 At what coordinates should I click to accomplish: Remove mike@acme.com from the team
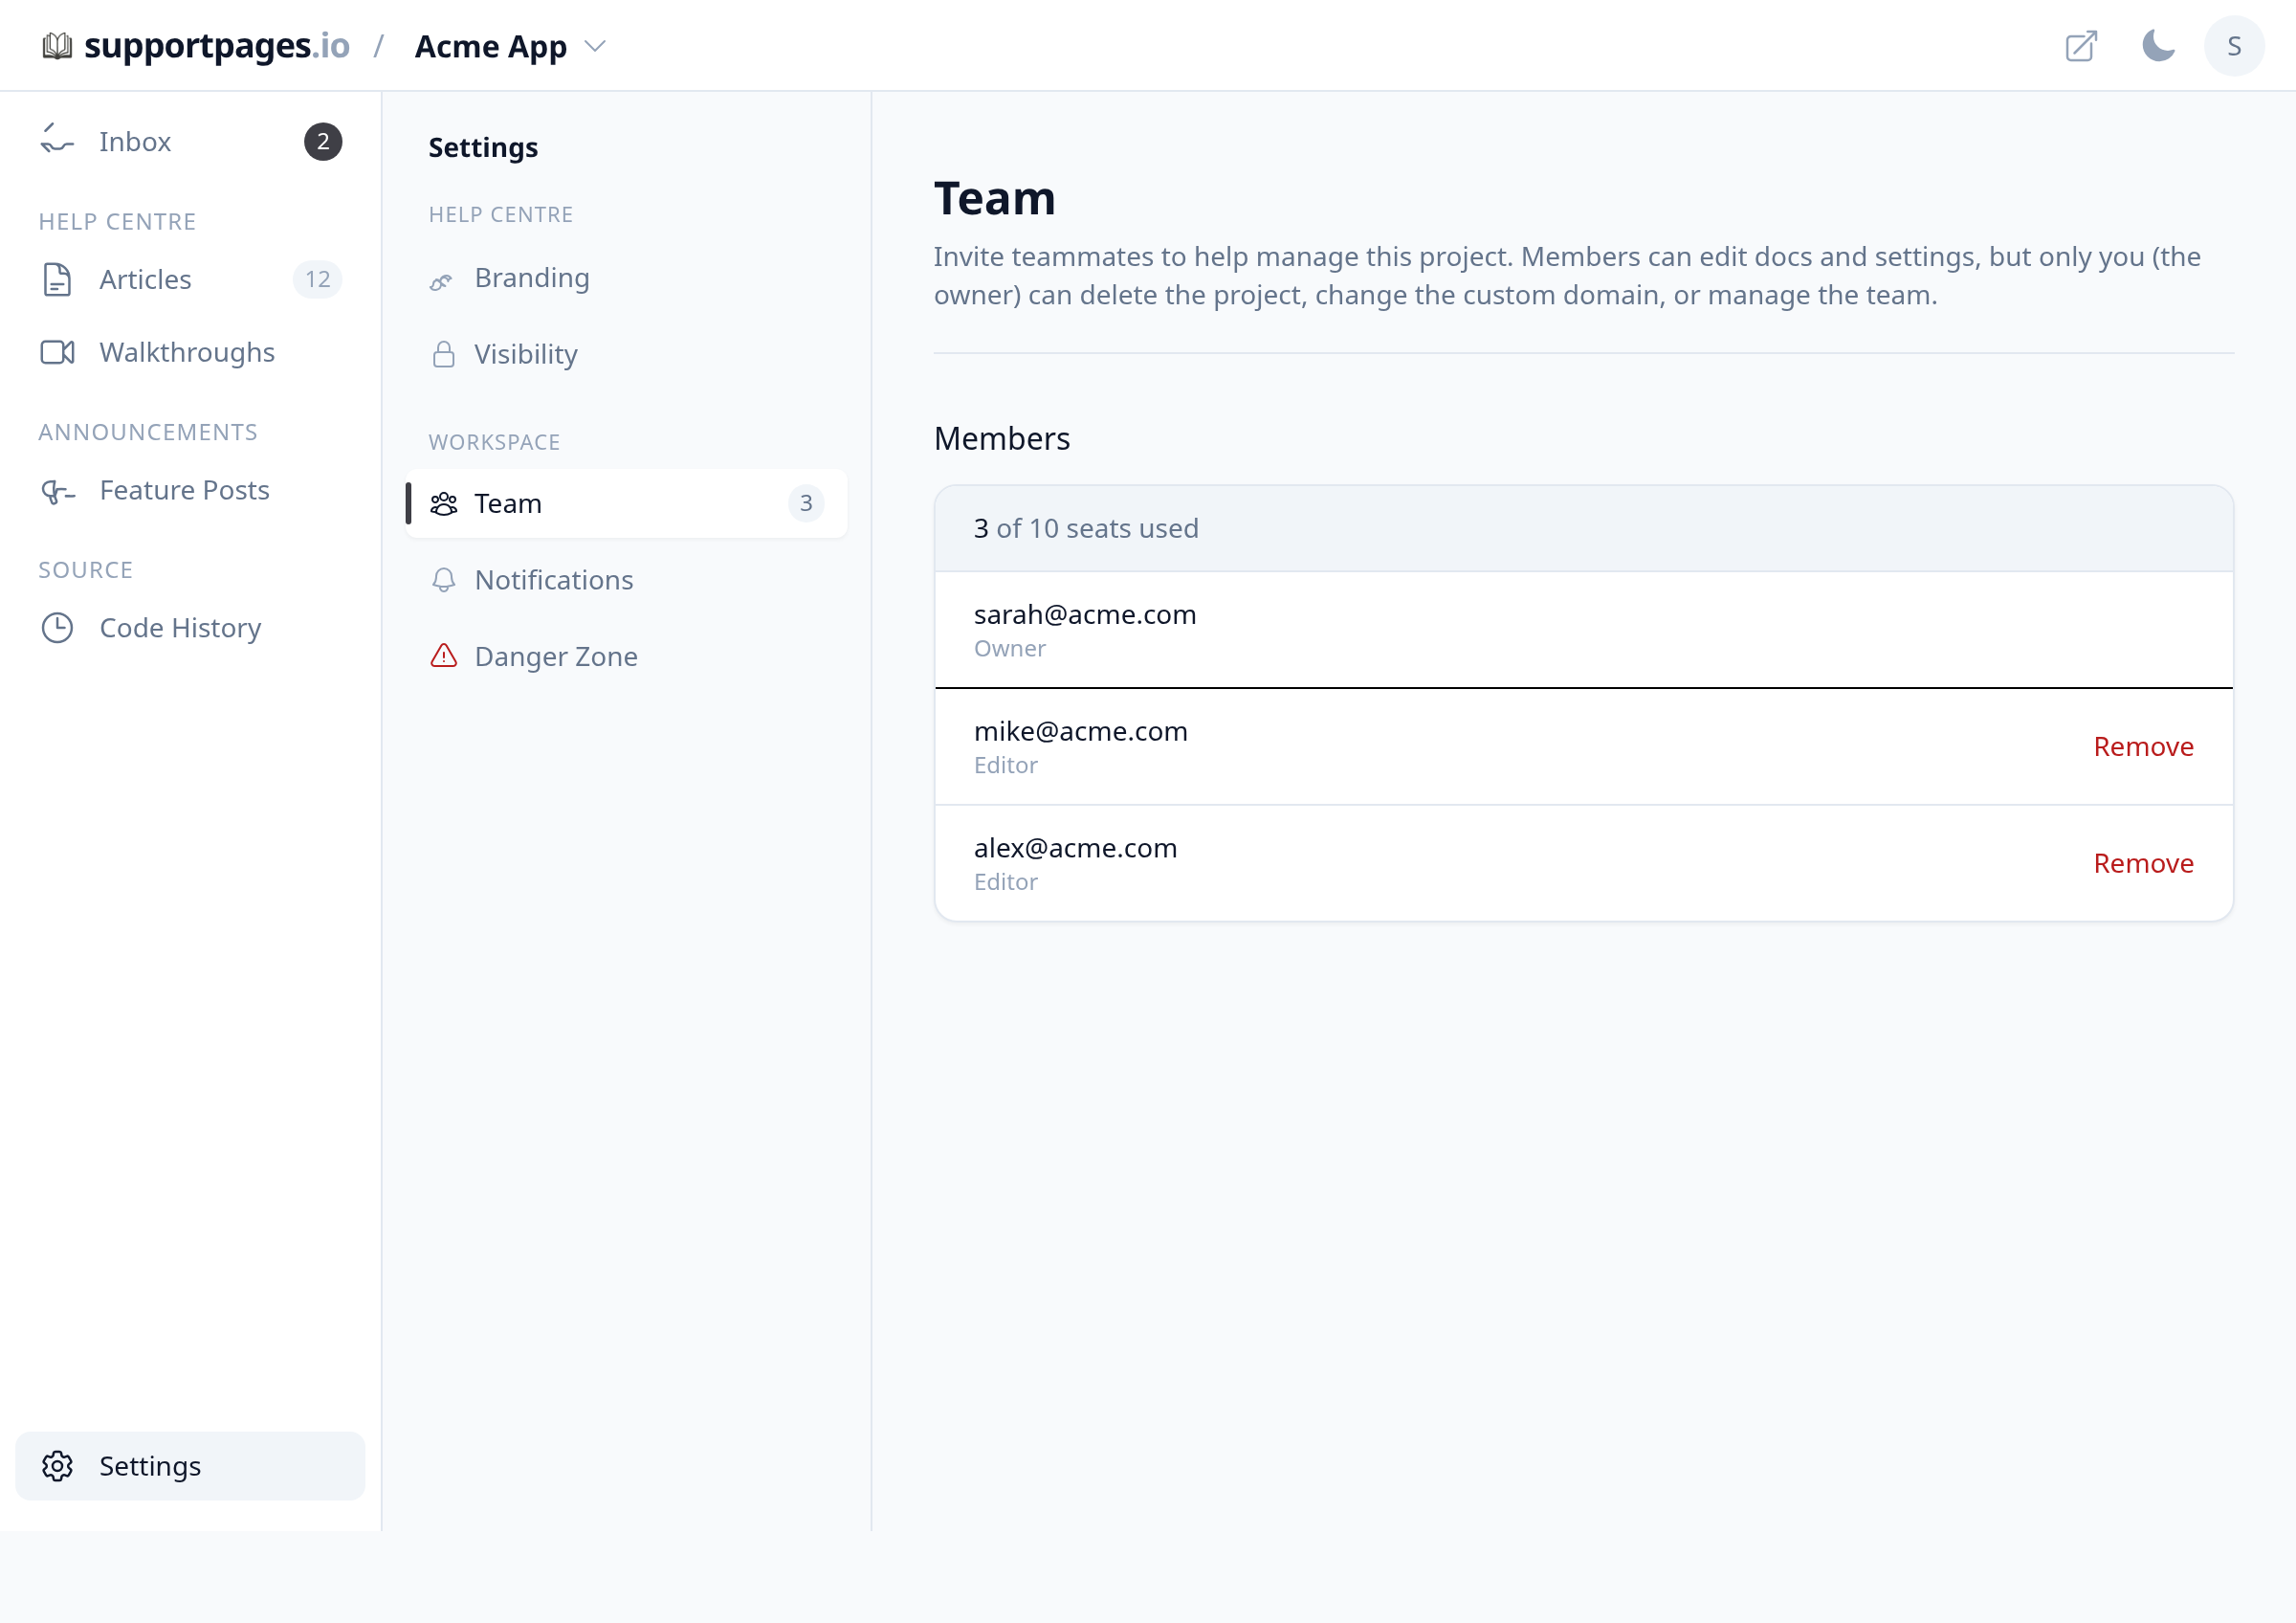pyautogui.click(x=2143, y=747)
